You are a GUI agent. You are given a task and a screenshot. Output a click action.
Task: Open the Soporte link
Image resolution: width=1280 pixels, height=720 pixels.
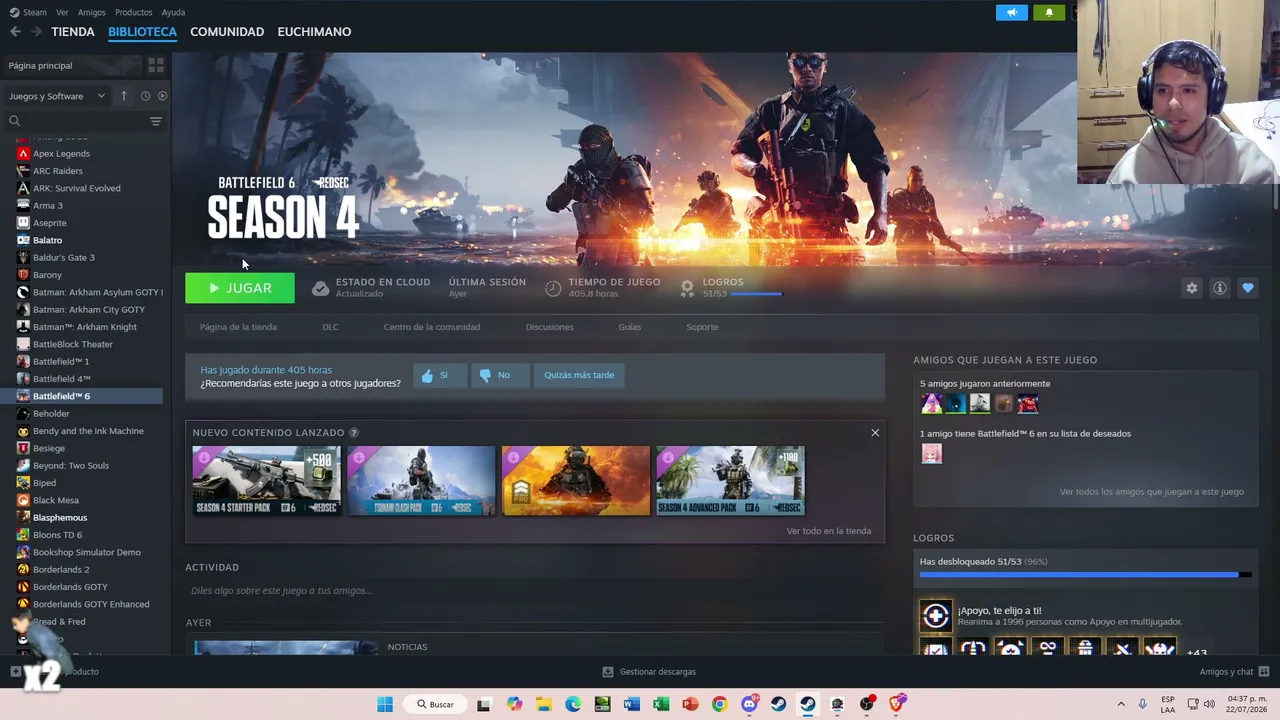(702, 327)
